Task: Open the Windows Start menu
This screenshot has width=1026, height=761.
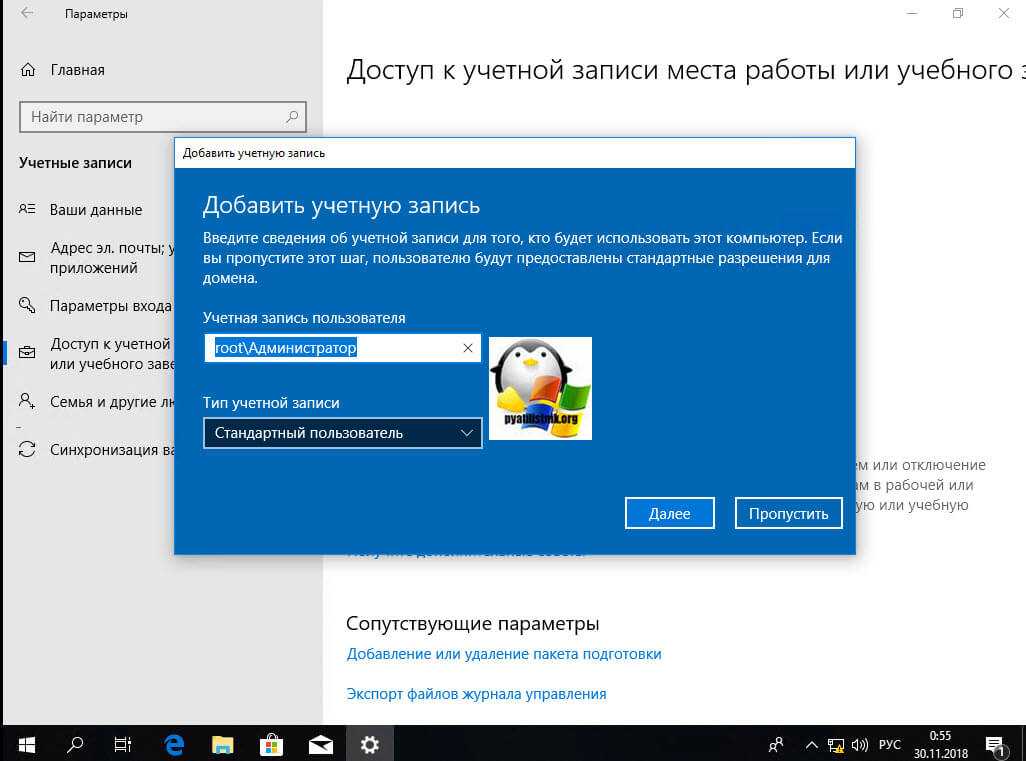Action: click(27, 744)
